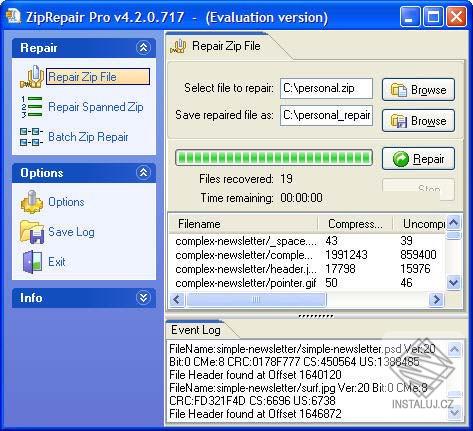Click the splitter grip above Event Log
This screenshot has height=431, width=473.
tap(316, 316)
